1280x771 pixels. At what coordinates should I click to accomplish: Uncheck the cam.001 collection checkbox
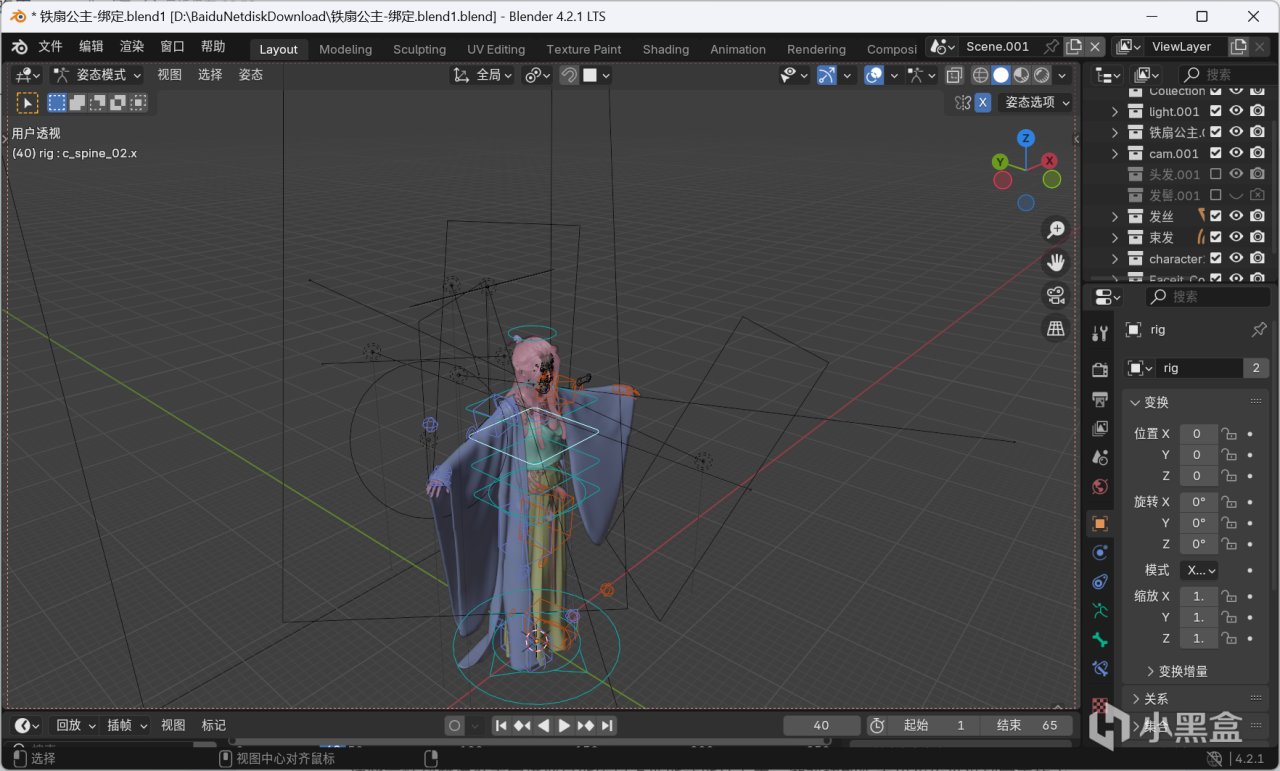tap(1216, 154)
